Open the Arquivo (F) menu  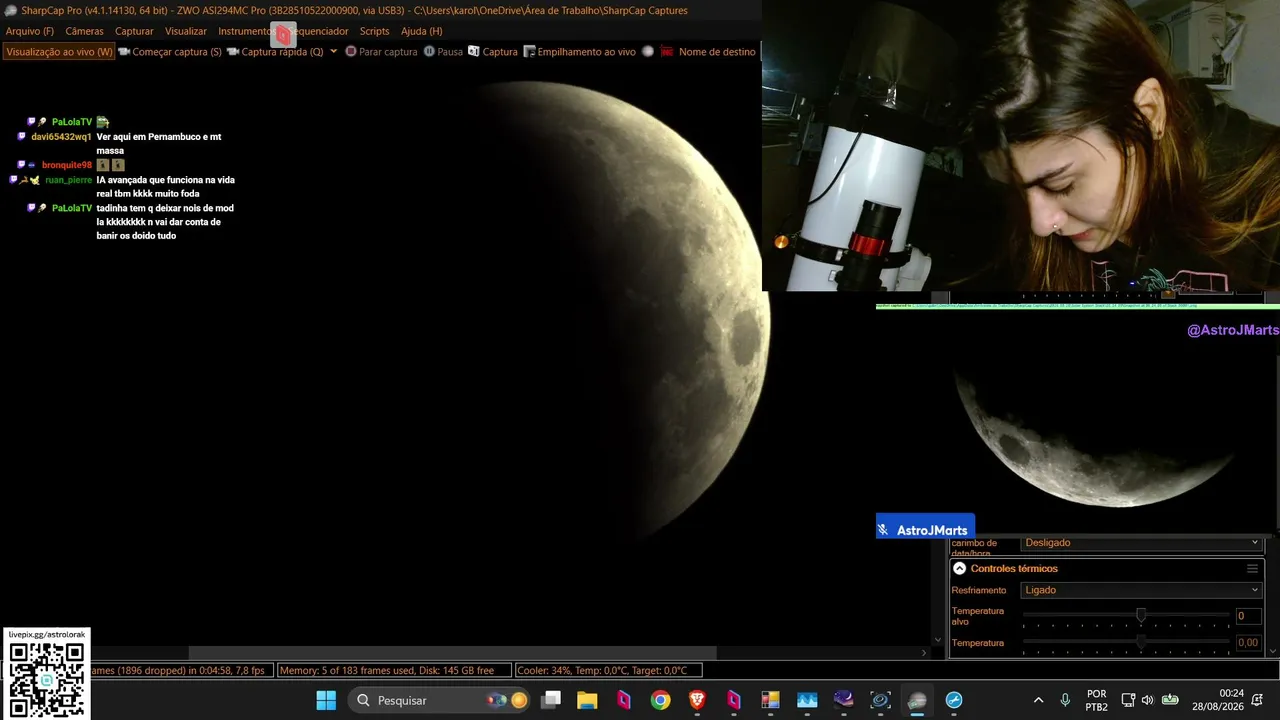(x=30, y=31)
